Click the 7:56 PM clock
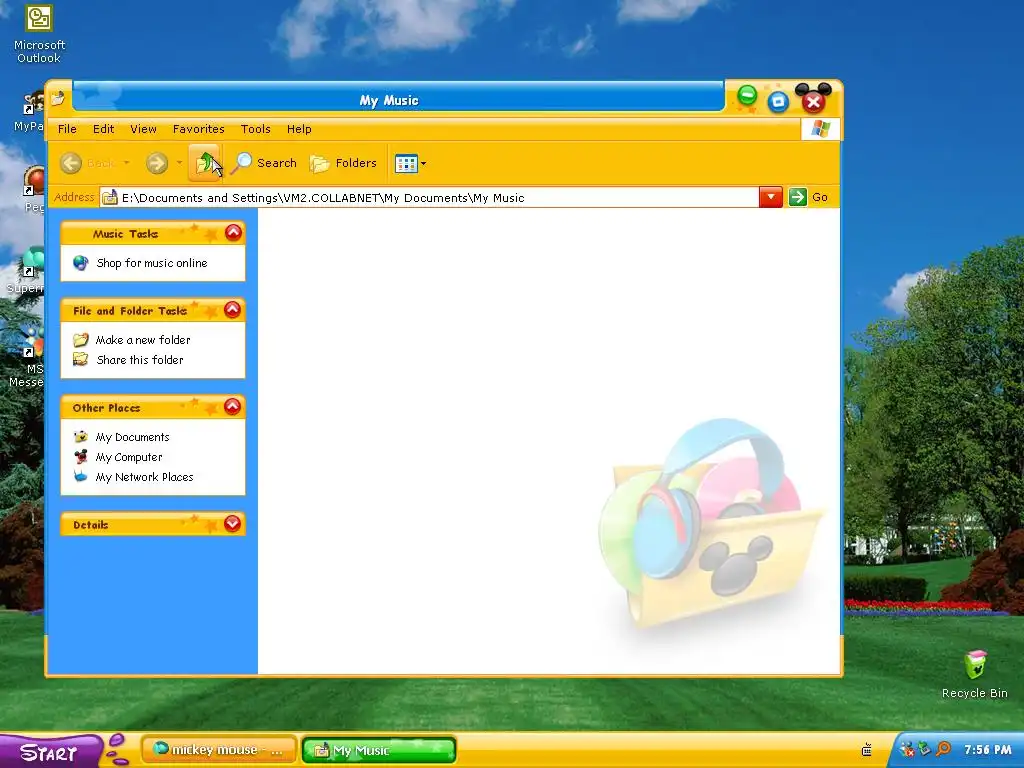 [987, 750]
